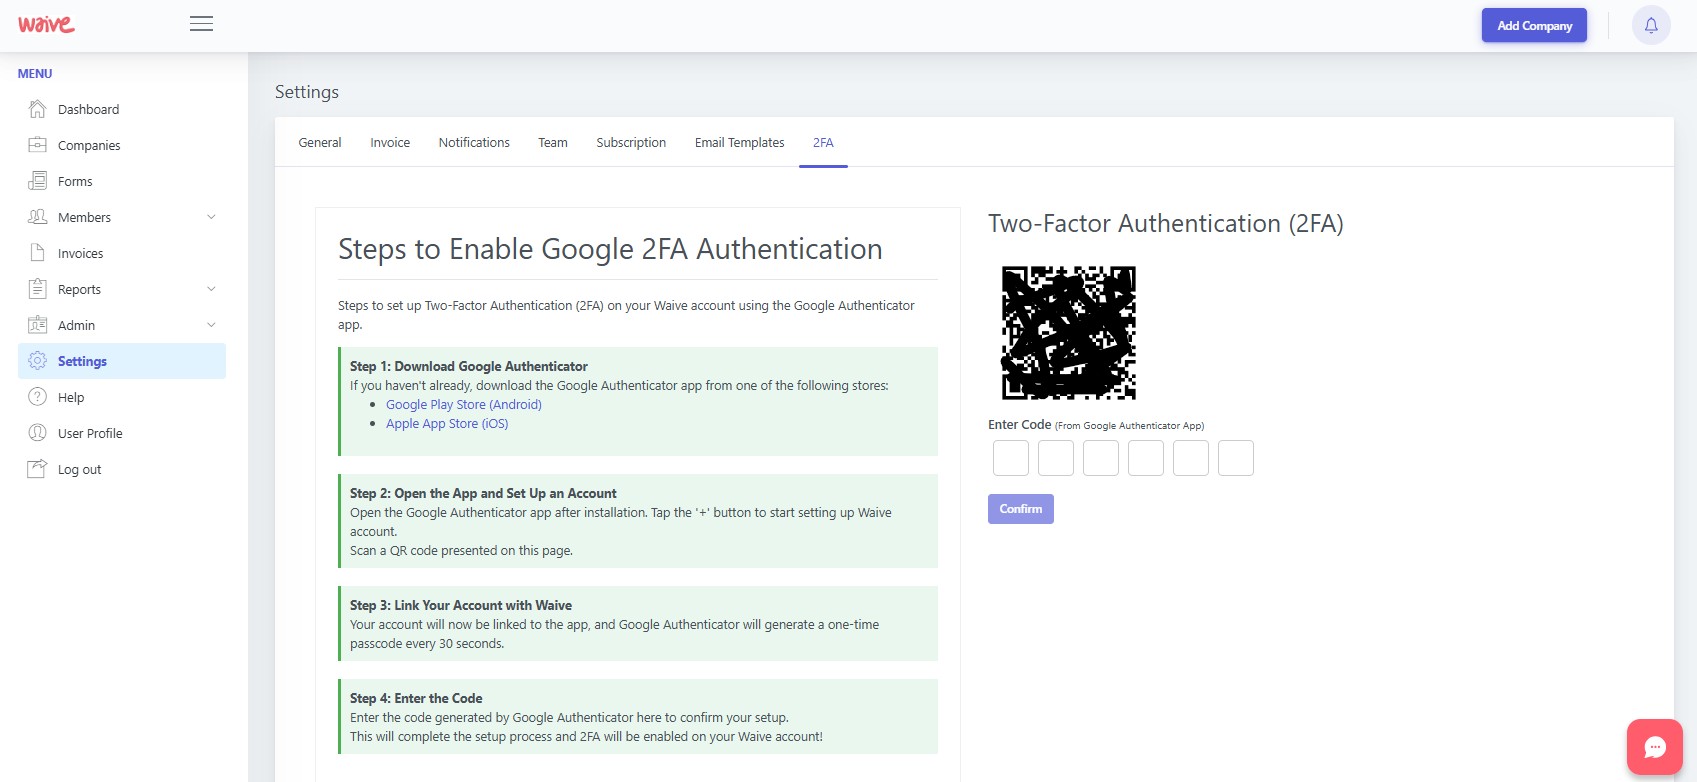Click the Waive logo
The image size is (1697, 782).
pos(46,24)
